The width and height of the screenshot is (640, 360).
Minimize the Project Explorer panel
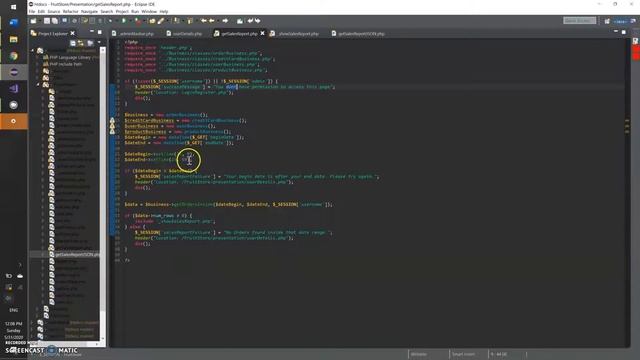pyautogui.click(x=92, y=32)
